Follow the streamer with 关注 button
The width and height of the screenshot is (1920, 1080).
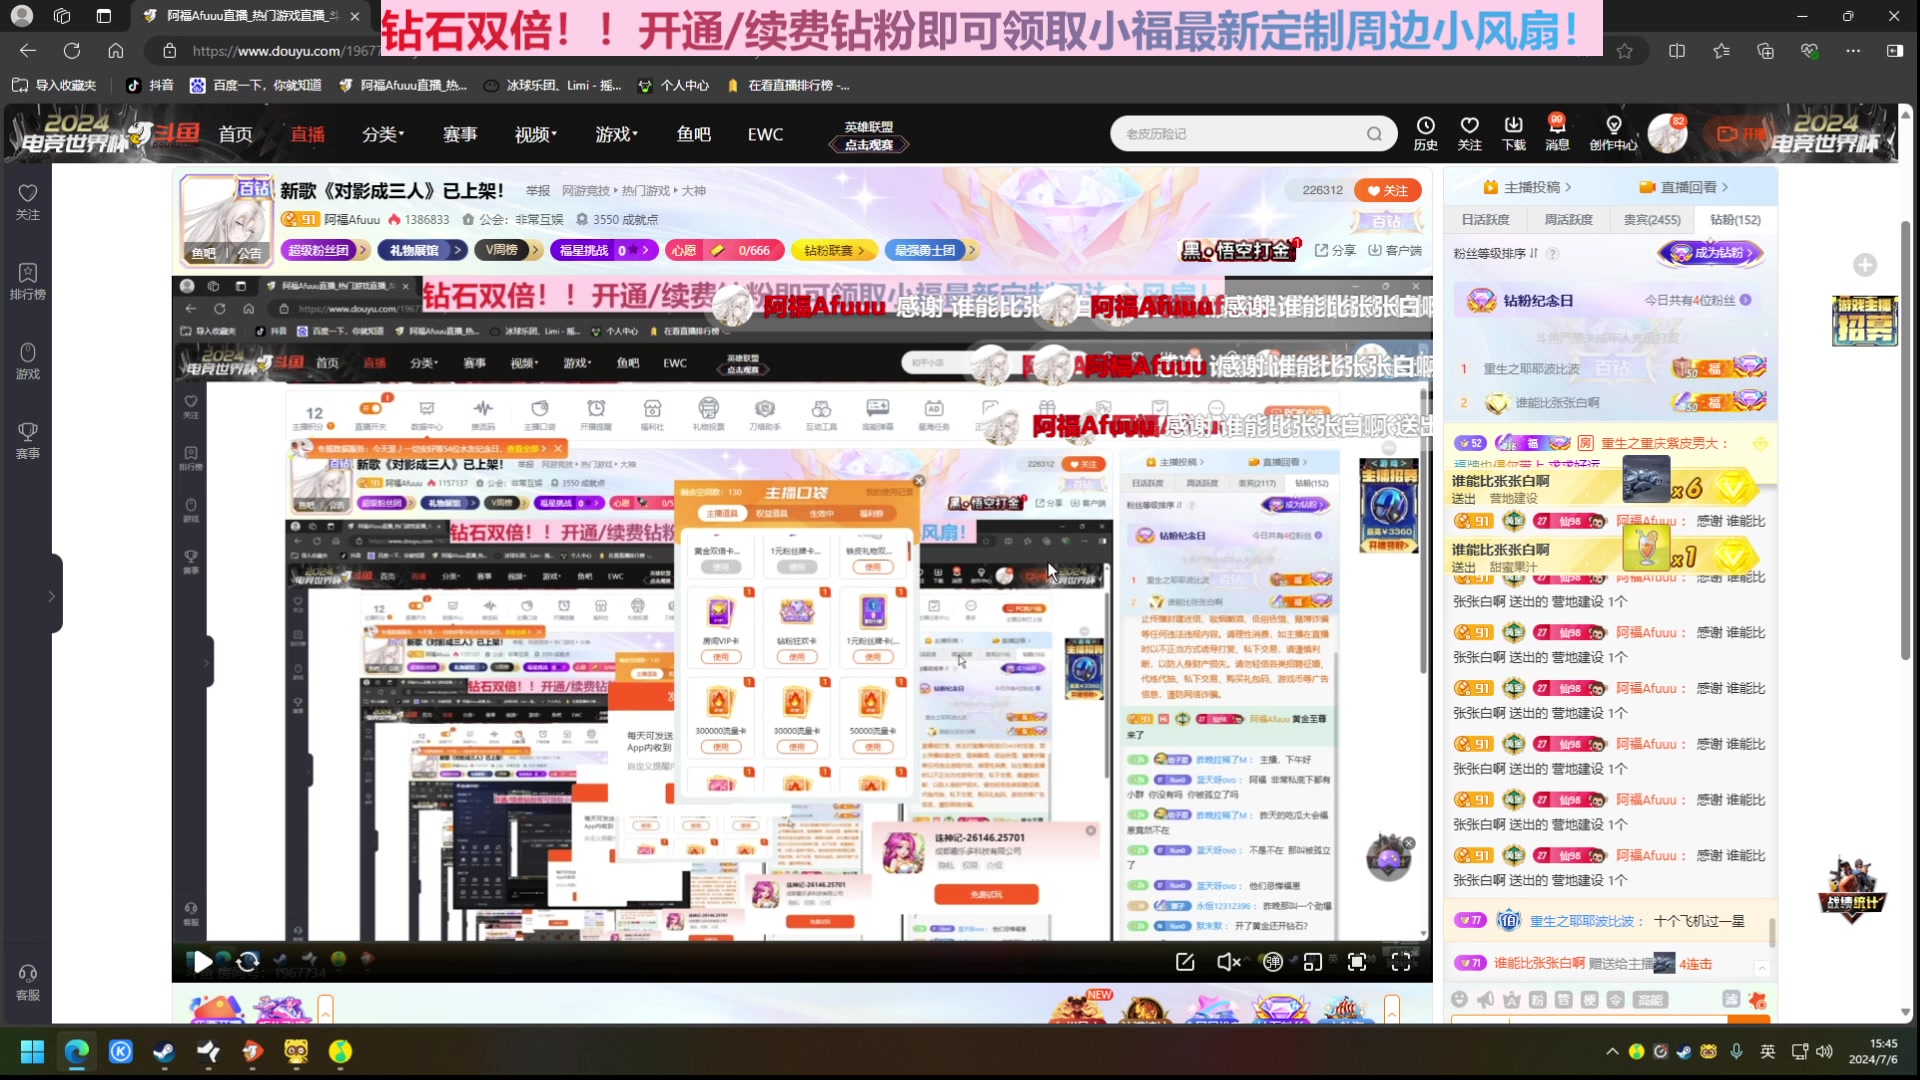1387,190
